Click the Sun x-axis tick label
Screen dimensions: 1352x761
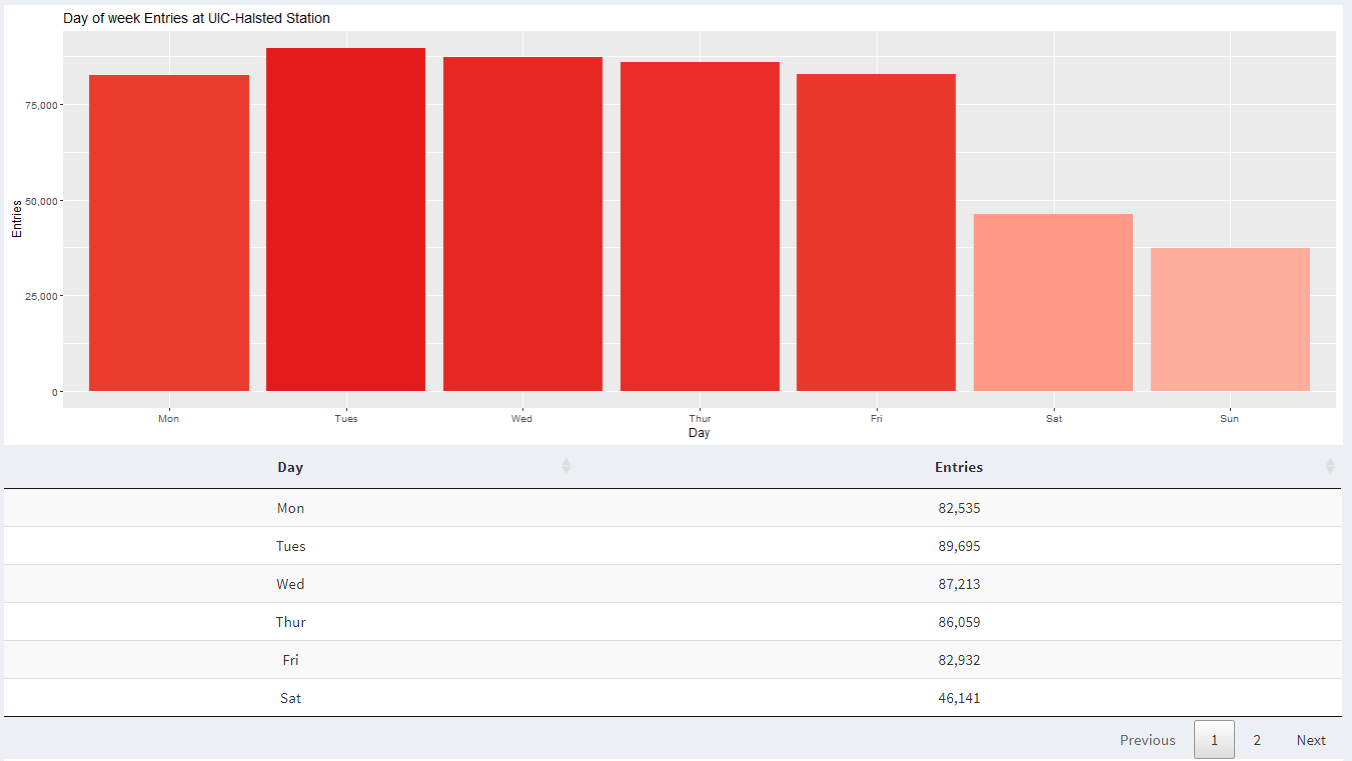(1230, 419)
